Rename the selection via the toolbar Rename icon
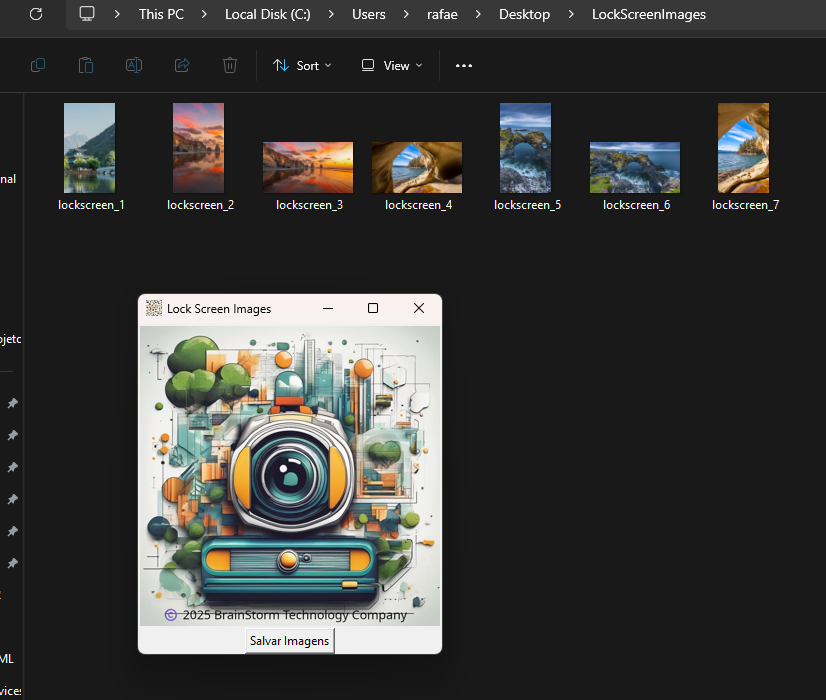This screenshot has width=826, height=700. (x=134, y=65)
